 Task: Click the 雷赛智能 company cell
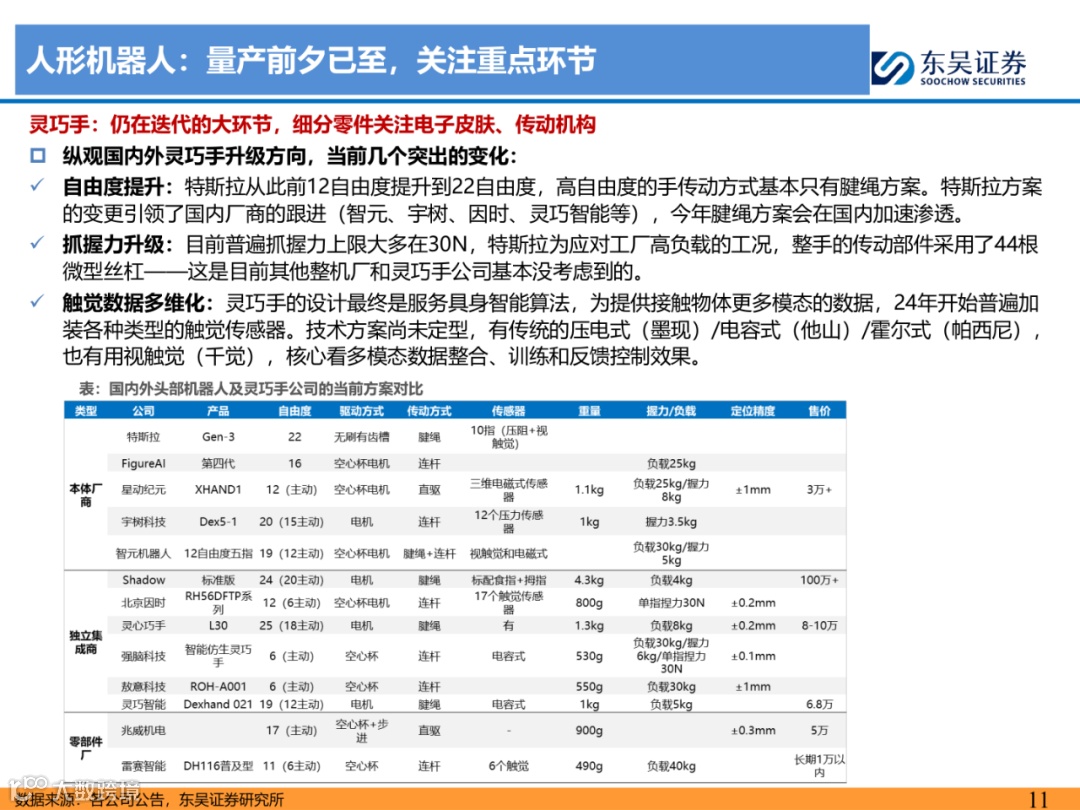[143, 766]
